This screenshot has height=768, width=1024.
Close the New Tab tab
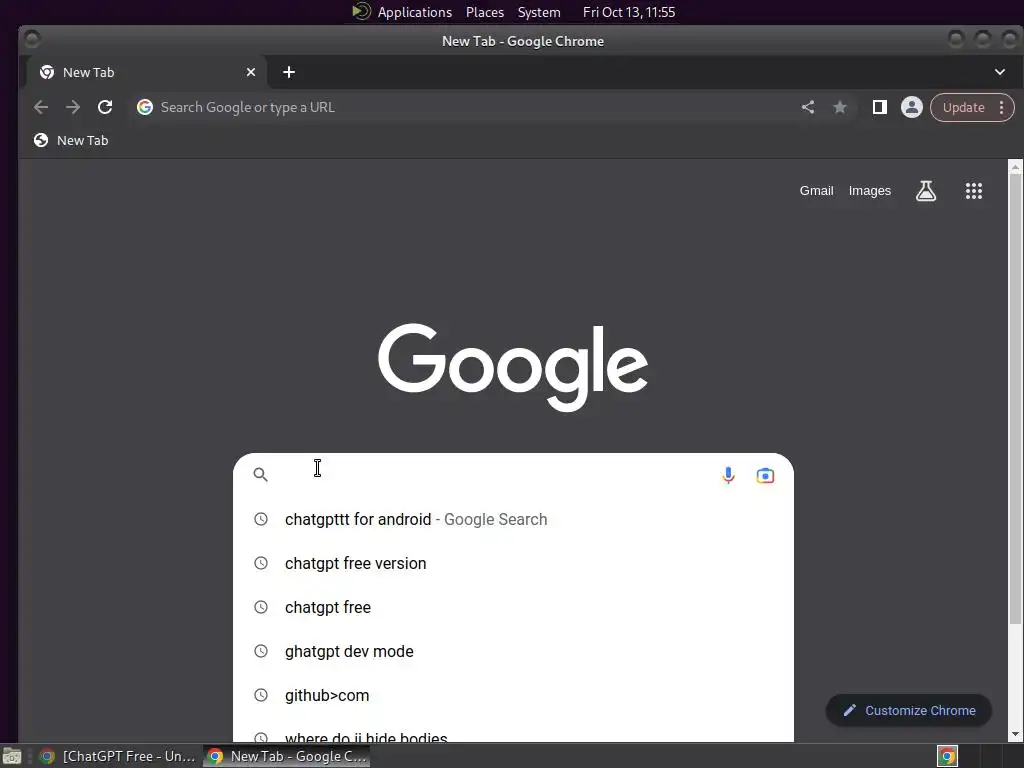click(251, 72)
